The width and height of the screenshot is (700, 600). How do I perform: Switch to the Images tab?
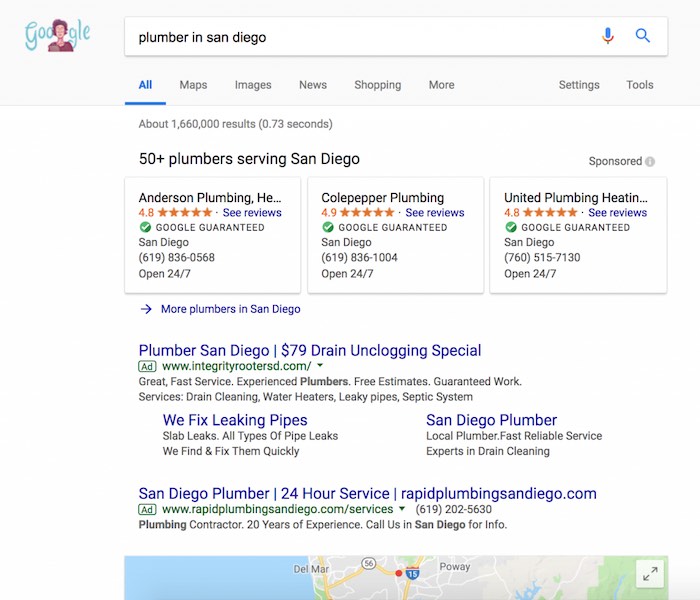coord(253,85)
